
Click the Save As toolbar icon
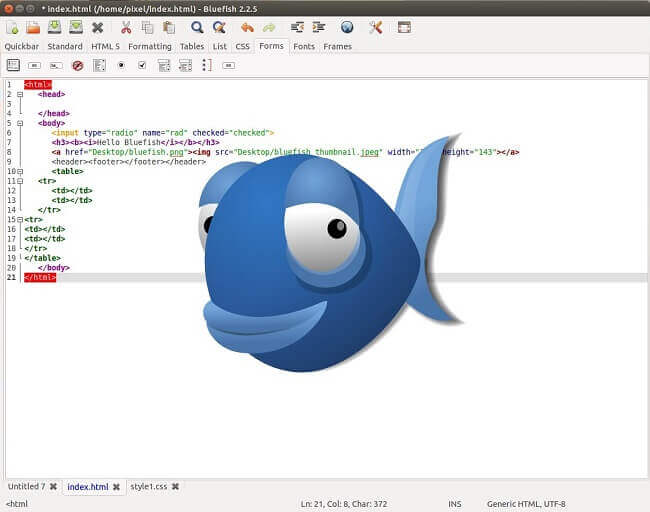(76, 28)
